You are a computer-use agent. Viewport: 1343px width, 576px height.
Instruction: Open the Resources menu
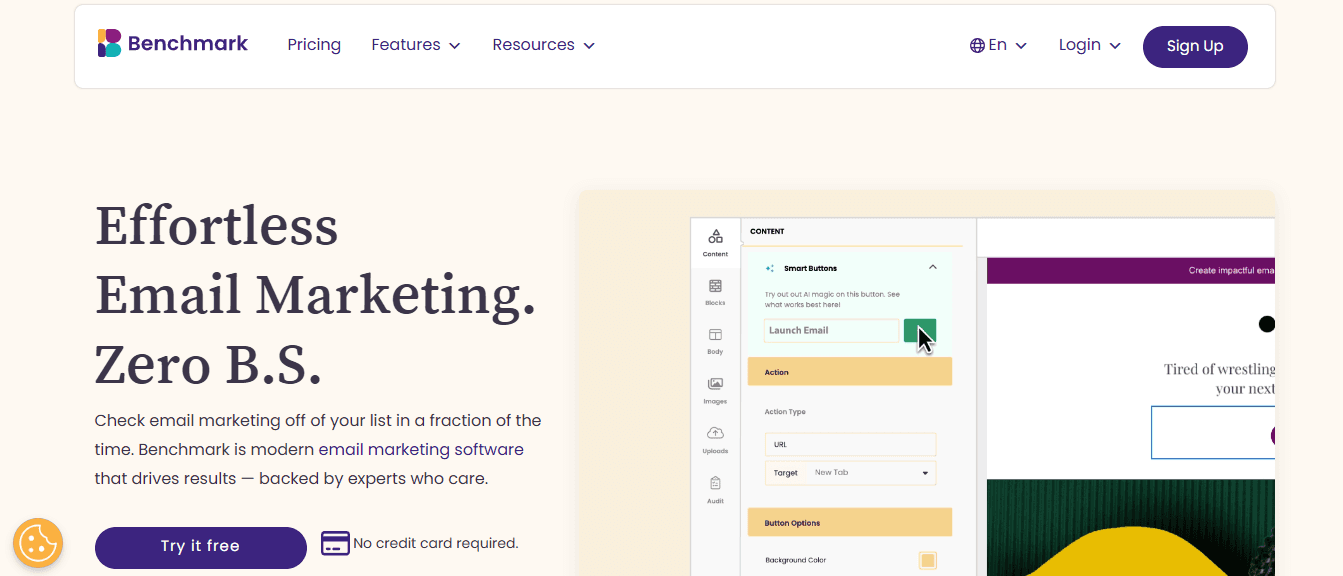543,44
